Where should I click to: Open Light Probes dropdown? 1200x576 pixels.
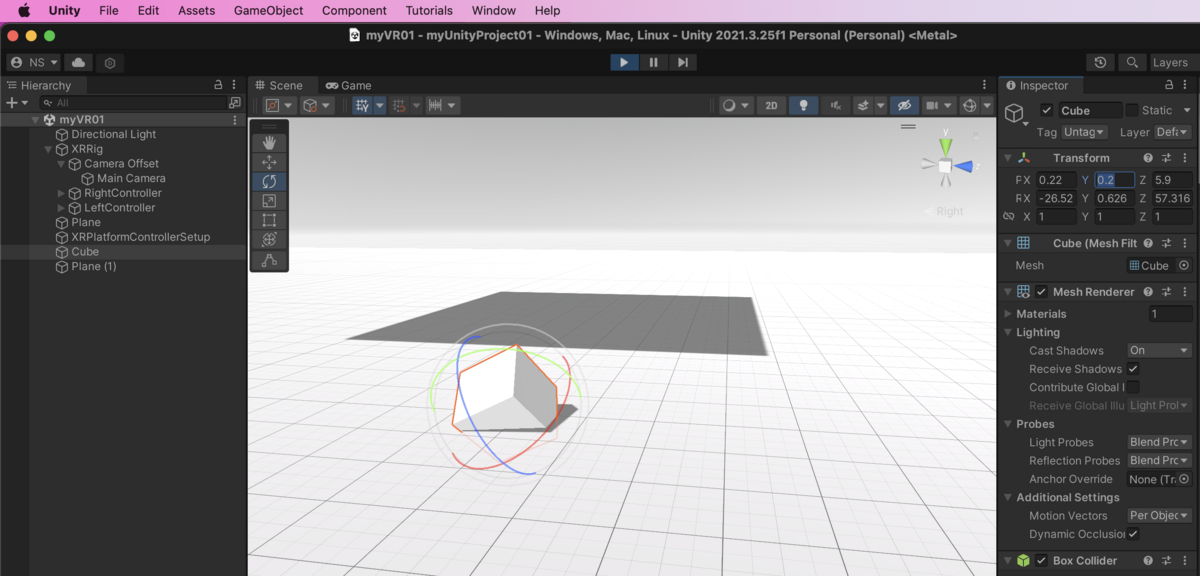click(x=1159, y=442)
